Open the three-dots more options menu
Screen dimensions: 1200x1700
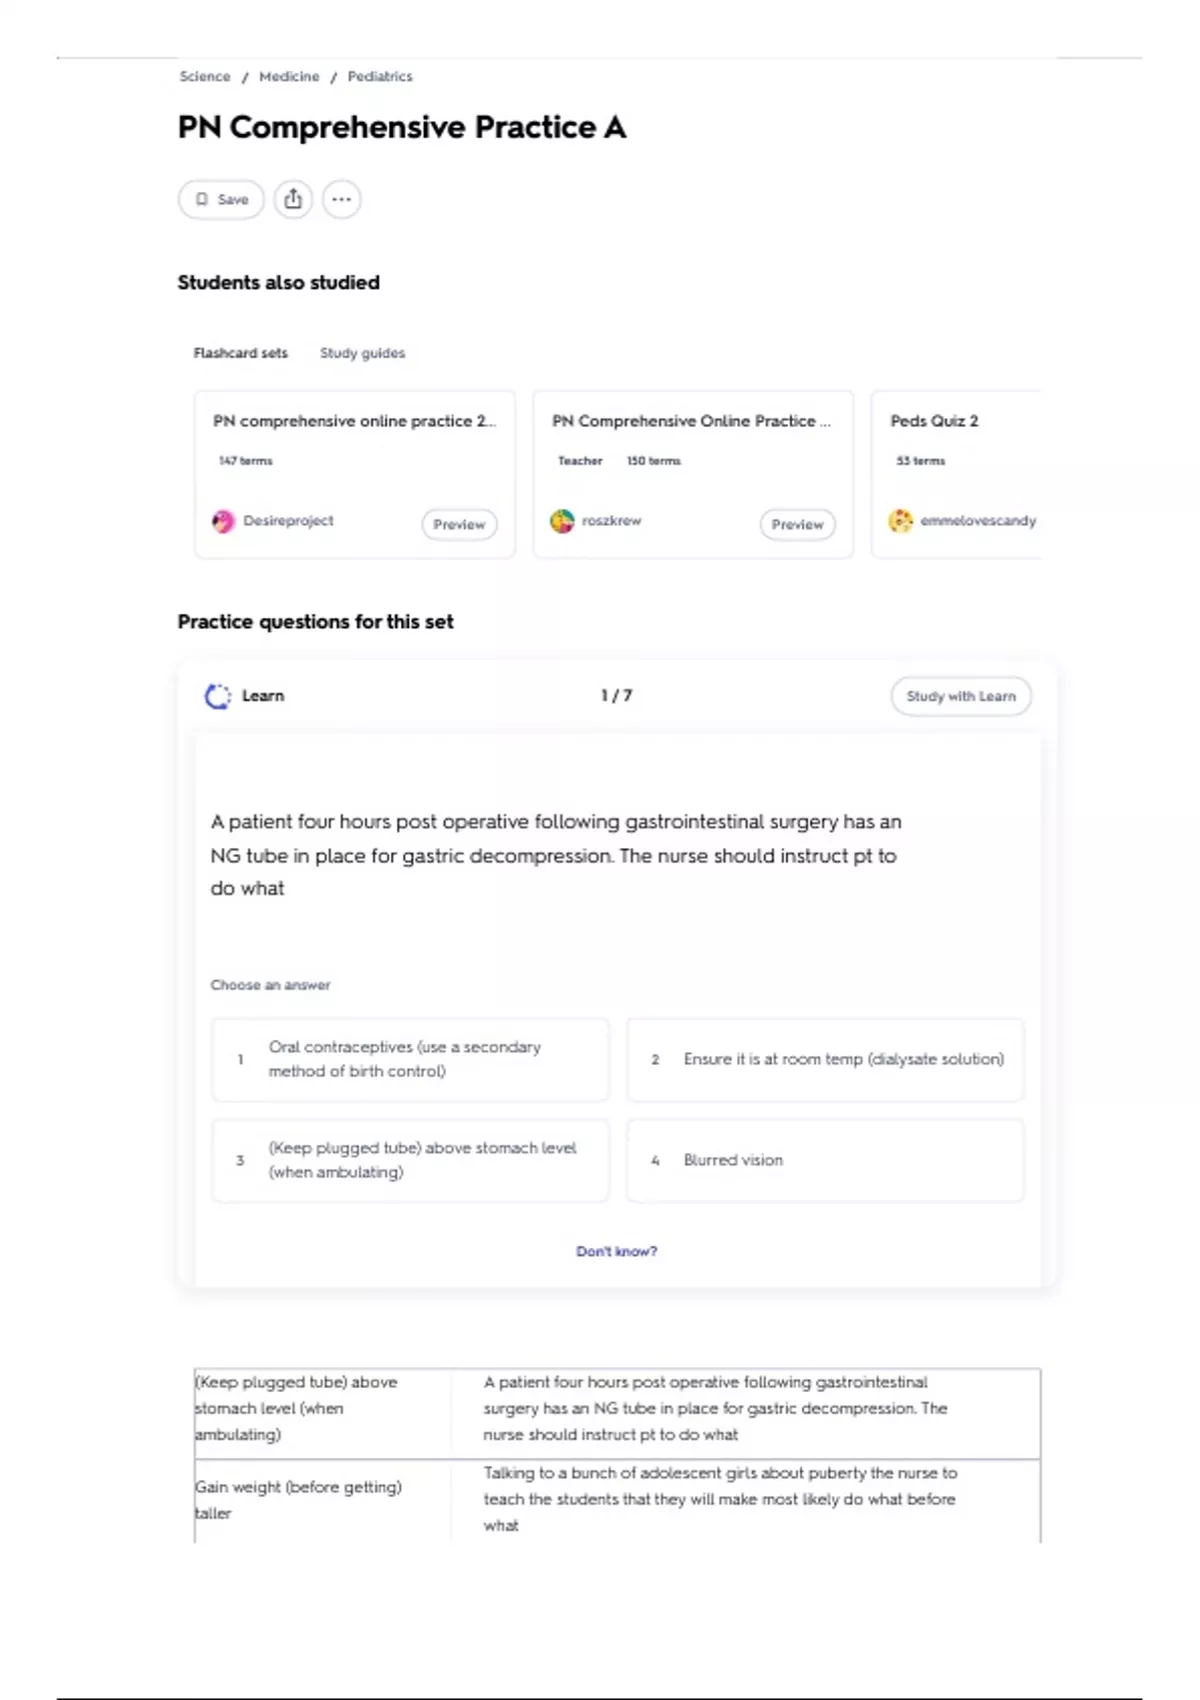click(342, 199)
